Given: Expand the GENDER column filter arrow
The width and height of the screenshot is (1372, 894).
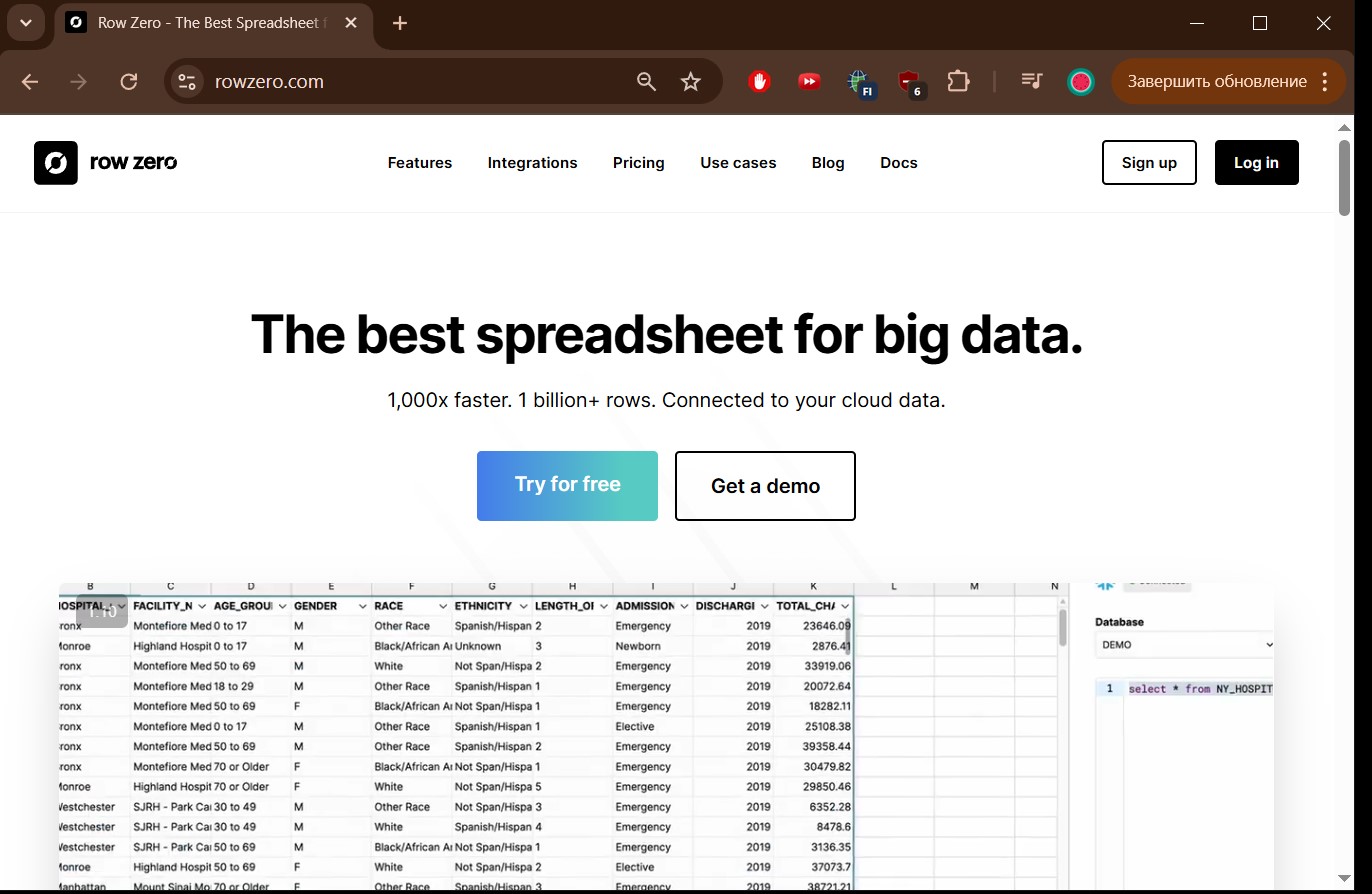Looking at the screenshot, I should pyautogui.click(x=362, y=606).
